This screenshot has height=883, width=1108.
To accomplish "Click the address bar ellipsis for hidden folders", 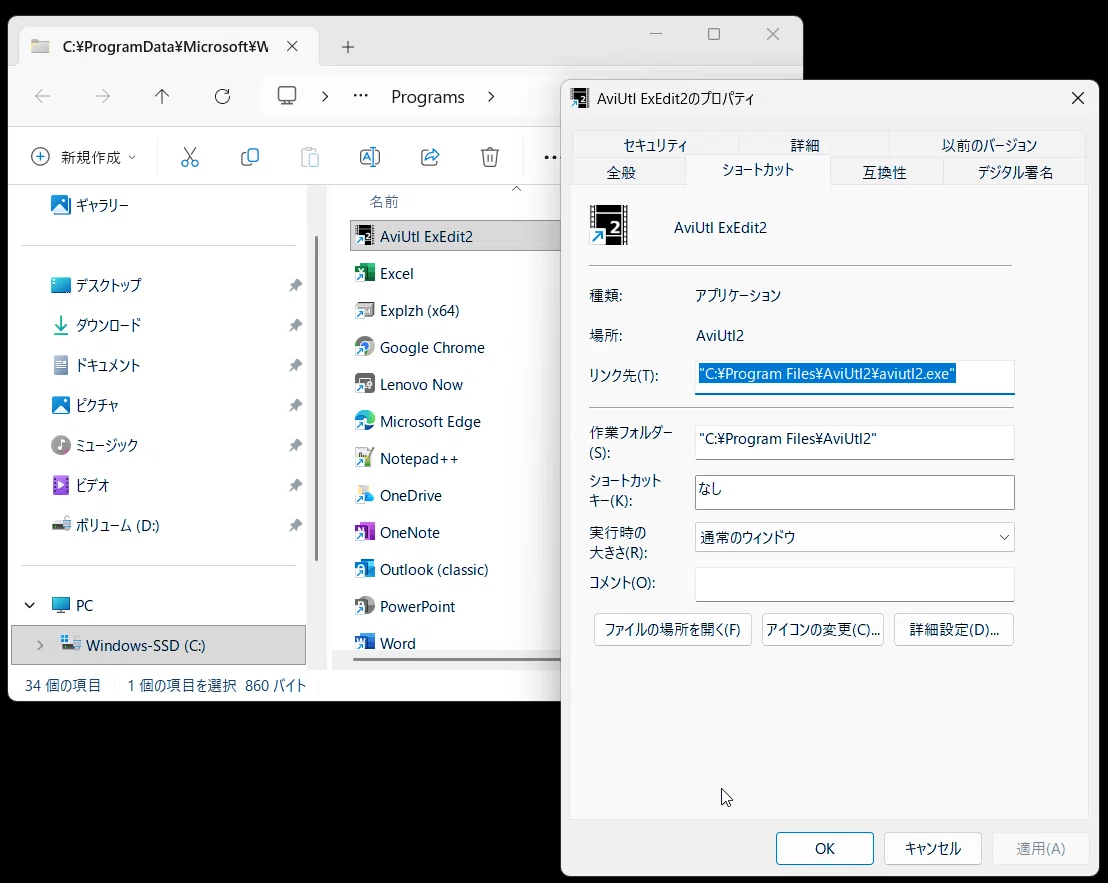I will [x=360, y=95].
